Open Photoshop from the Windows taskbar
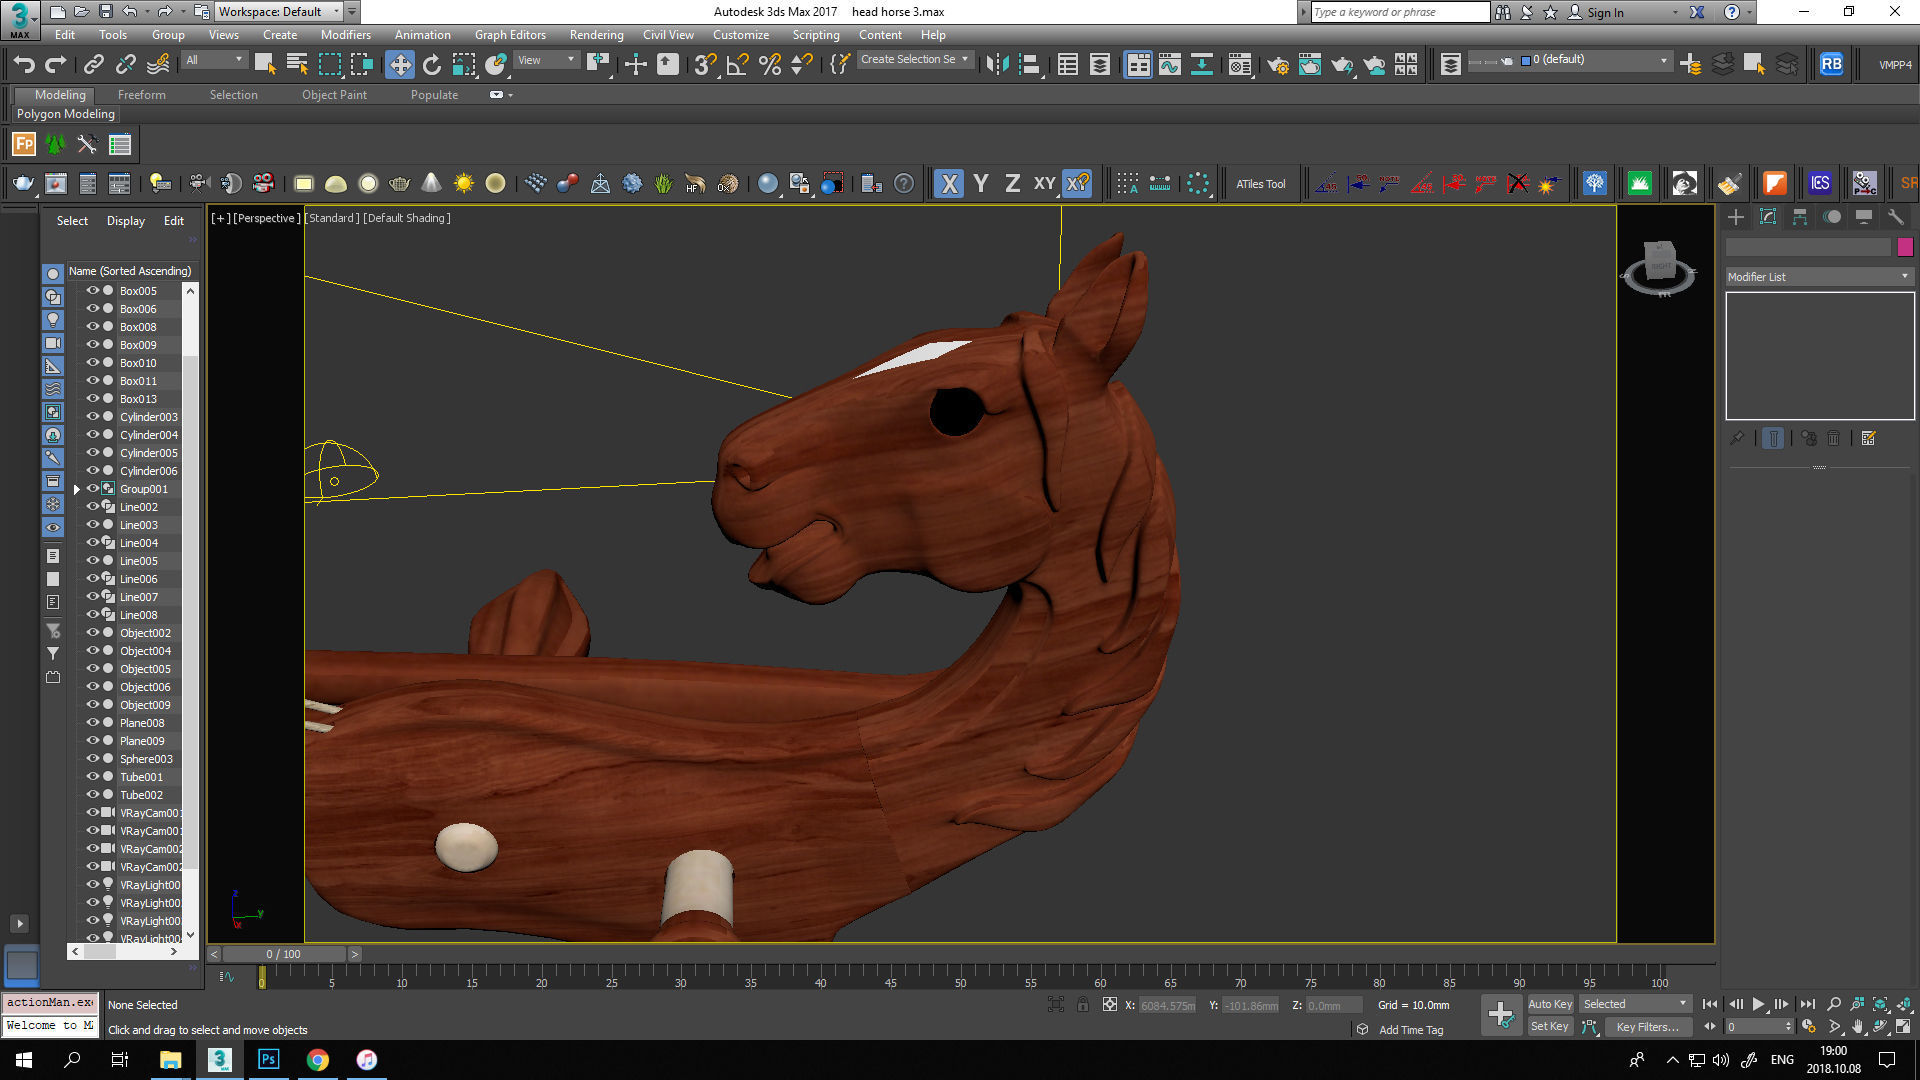 (268, 1060)
